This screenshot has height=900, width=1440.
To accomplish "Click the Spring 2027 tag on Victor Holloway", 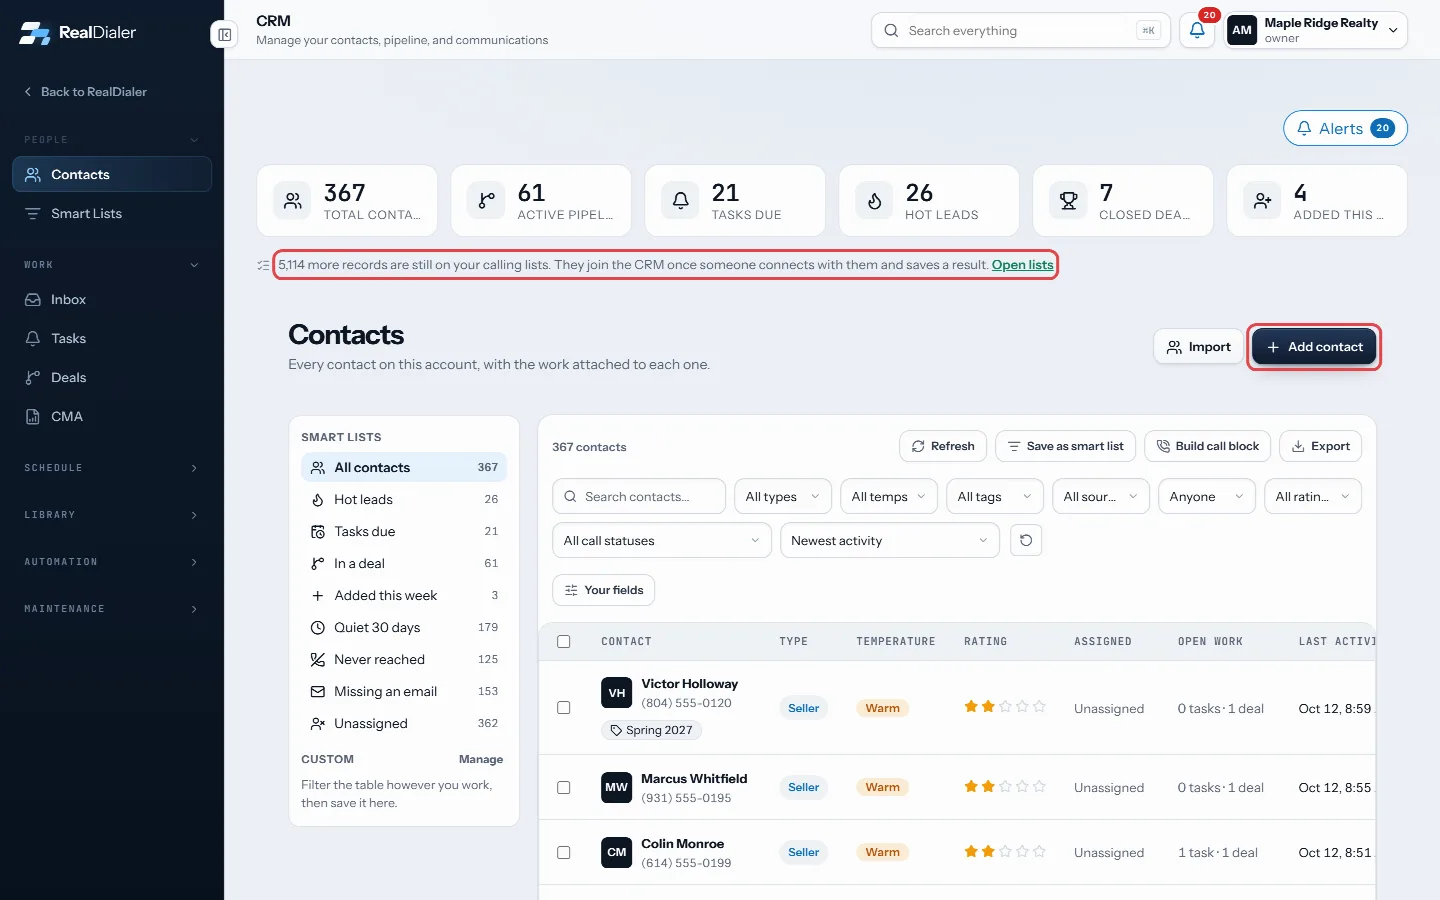I will (x=651, y=730).
